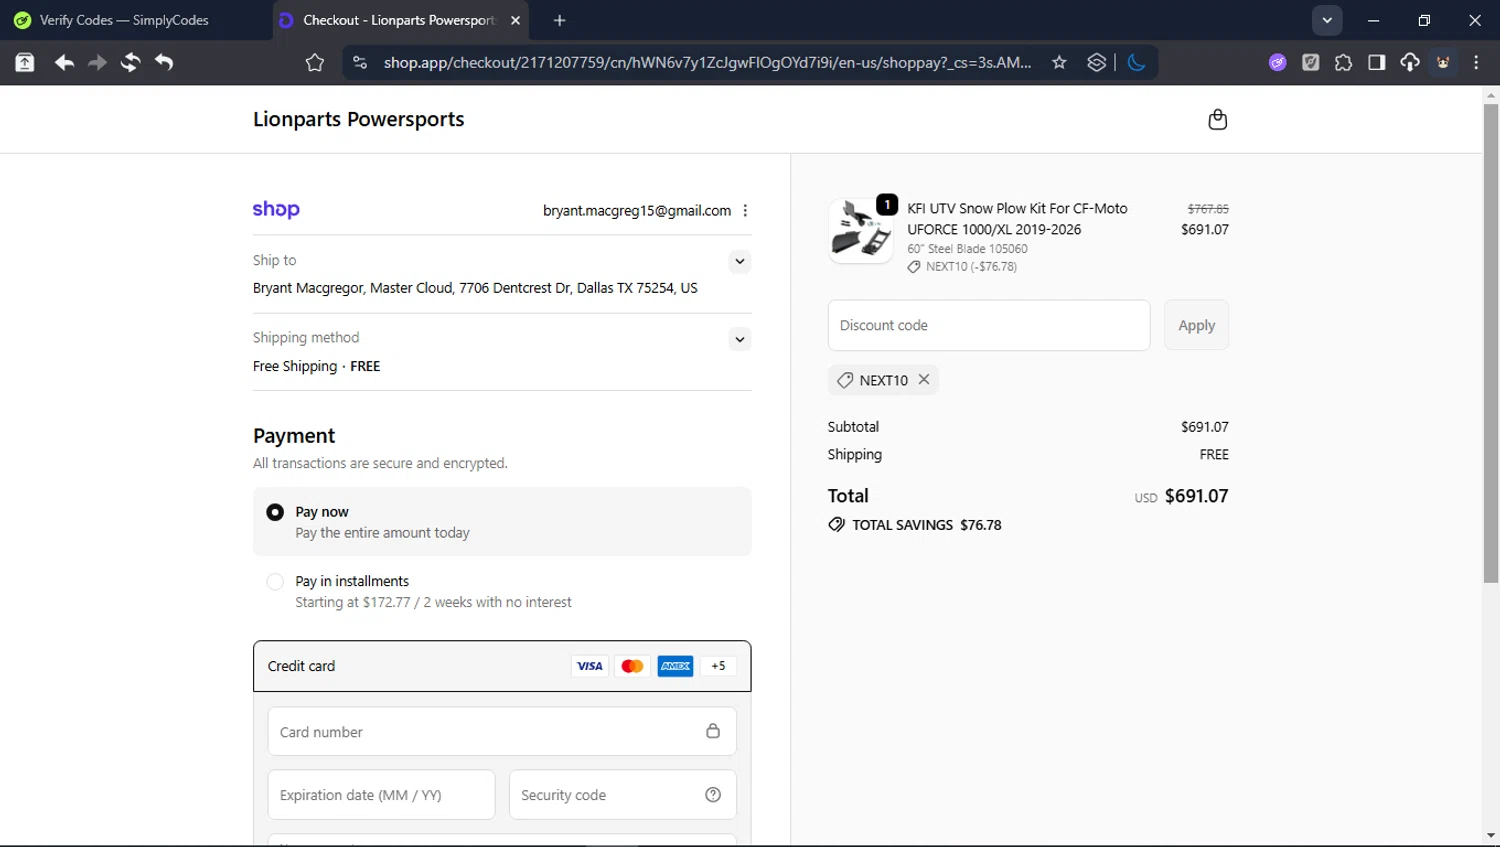The width and height of the screenshot is (1500, 847).
Task: Open a new browser tab
Action: (x=559, y=20)
